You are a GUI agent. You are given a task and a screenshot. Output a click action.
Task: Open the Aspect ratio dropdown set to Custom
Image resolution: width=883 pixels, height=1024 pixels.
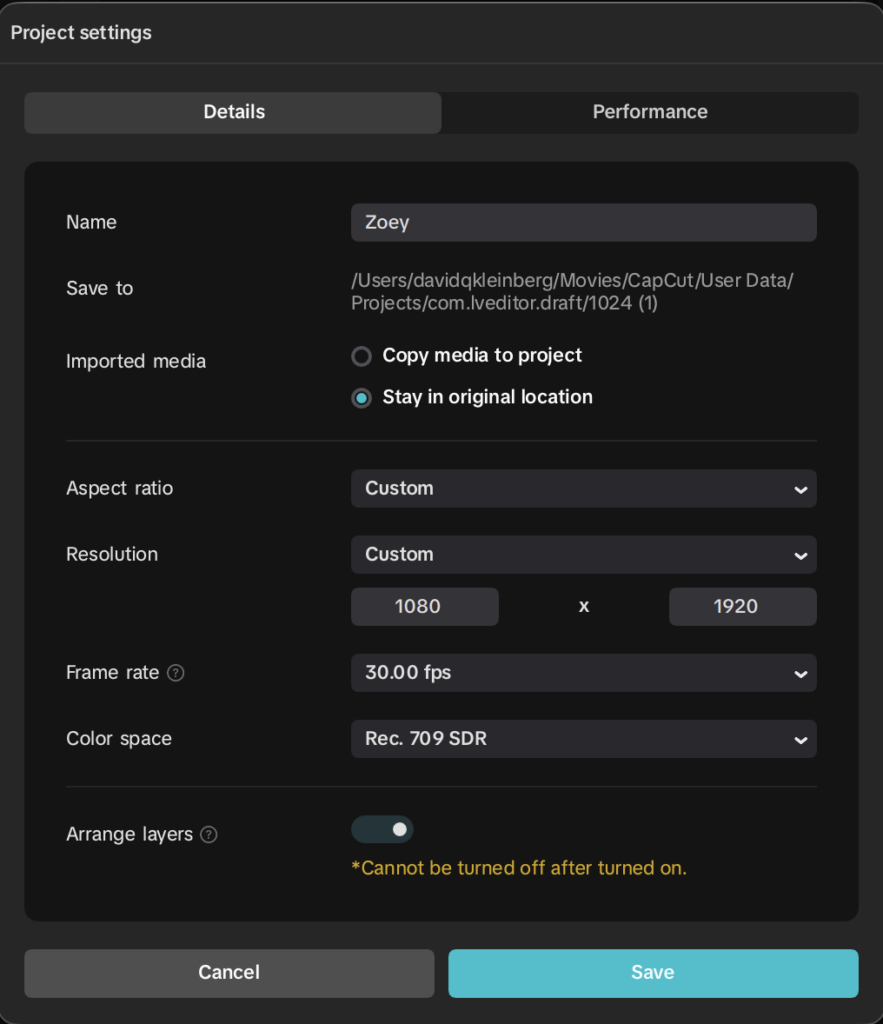coord(583,489)
